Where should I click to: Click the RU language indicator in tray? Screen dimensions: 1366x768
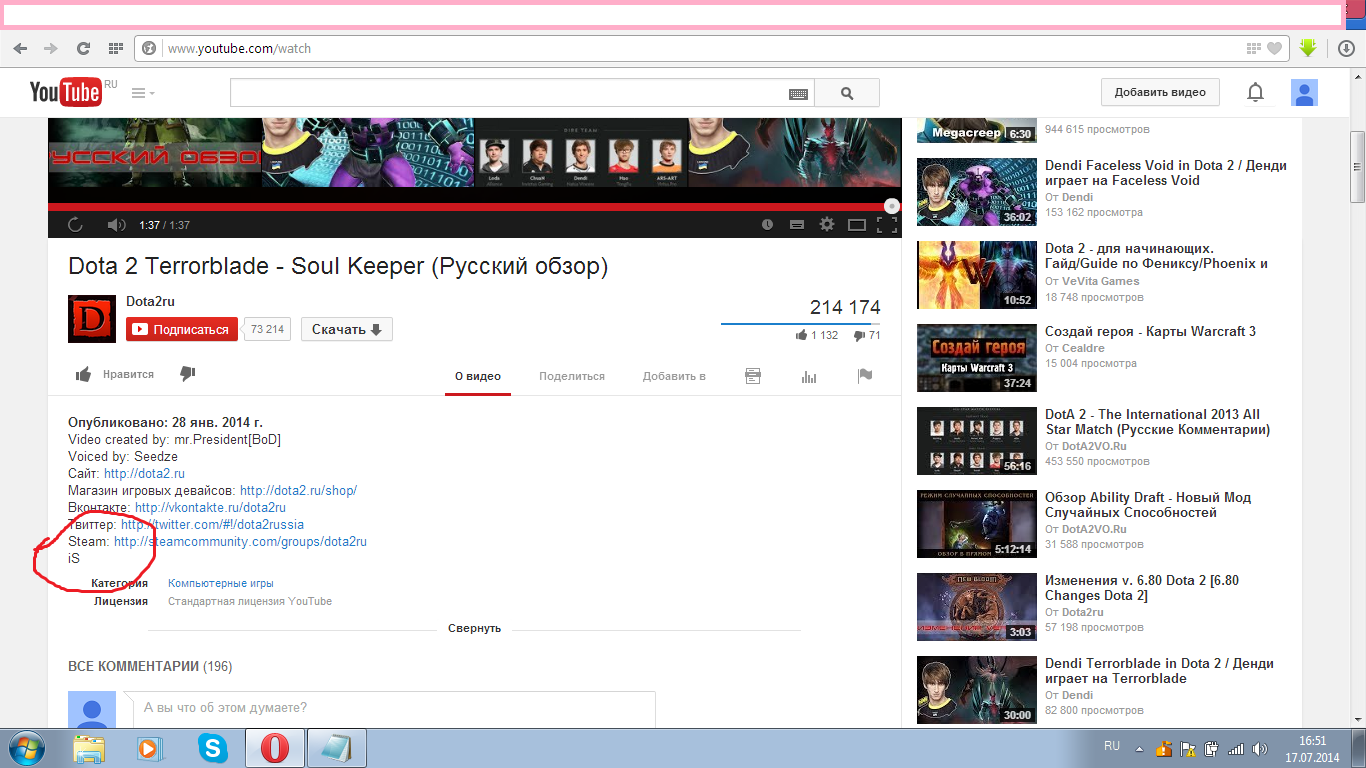[x=1112, y=746]
